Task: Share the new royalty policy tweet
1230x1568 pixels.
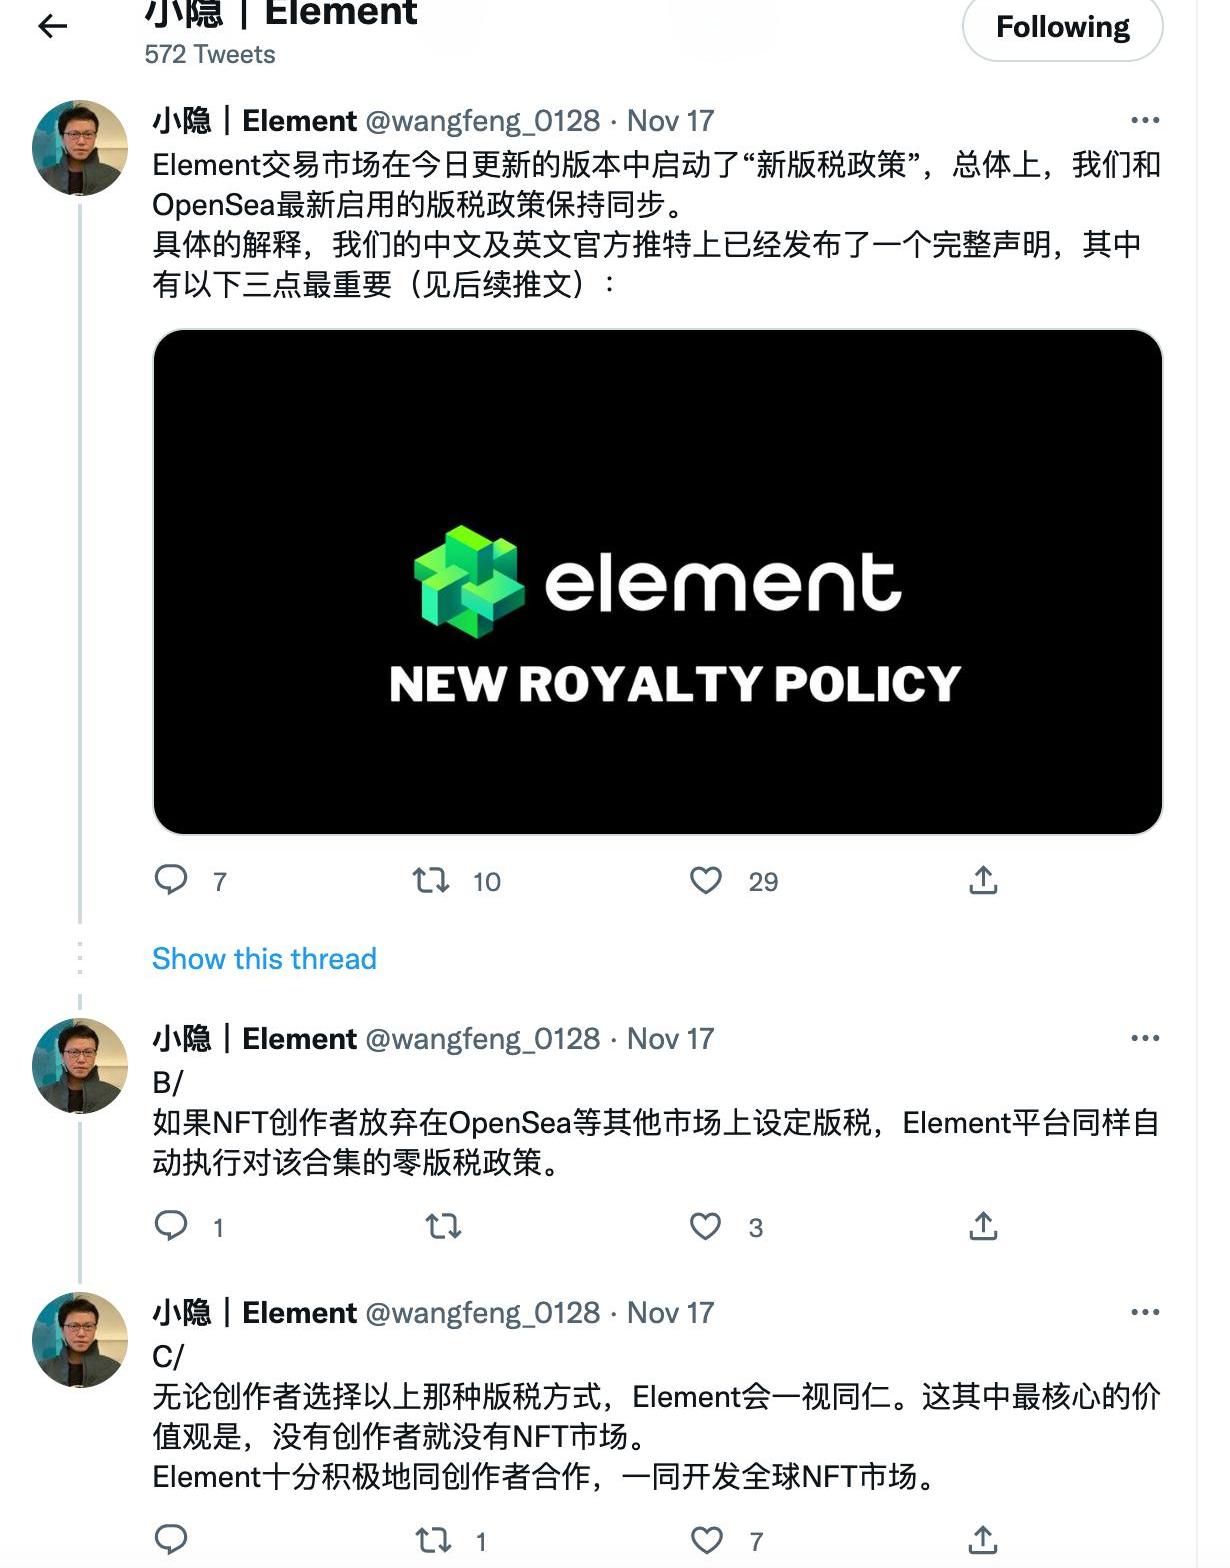Action: 983,880
